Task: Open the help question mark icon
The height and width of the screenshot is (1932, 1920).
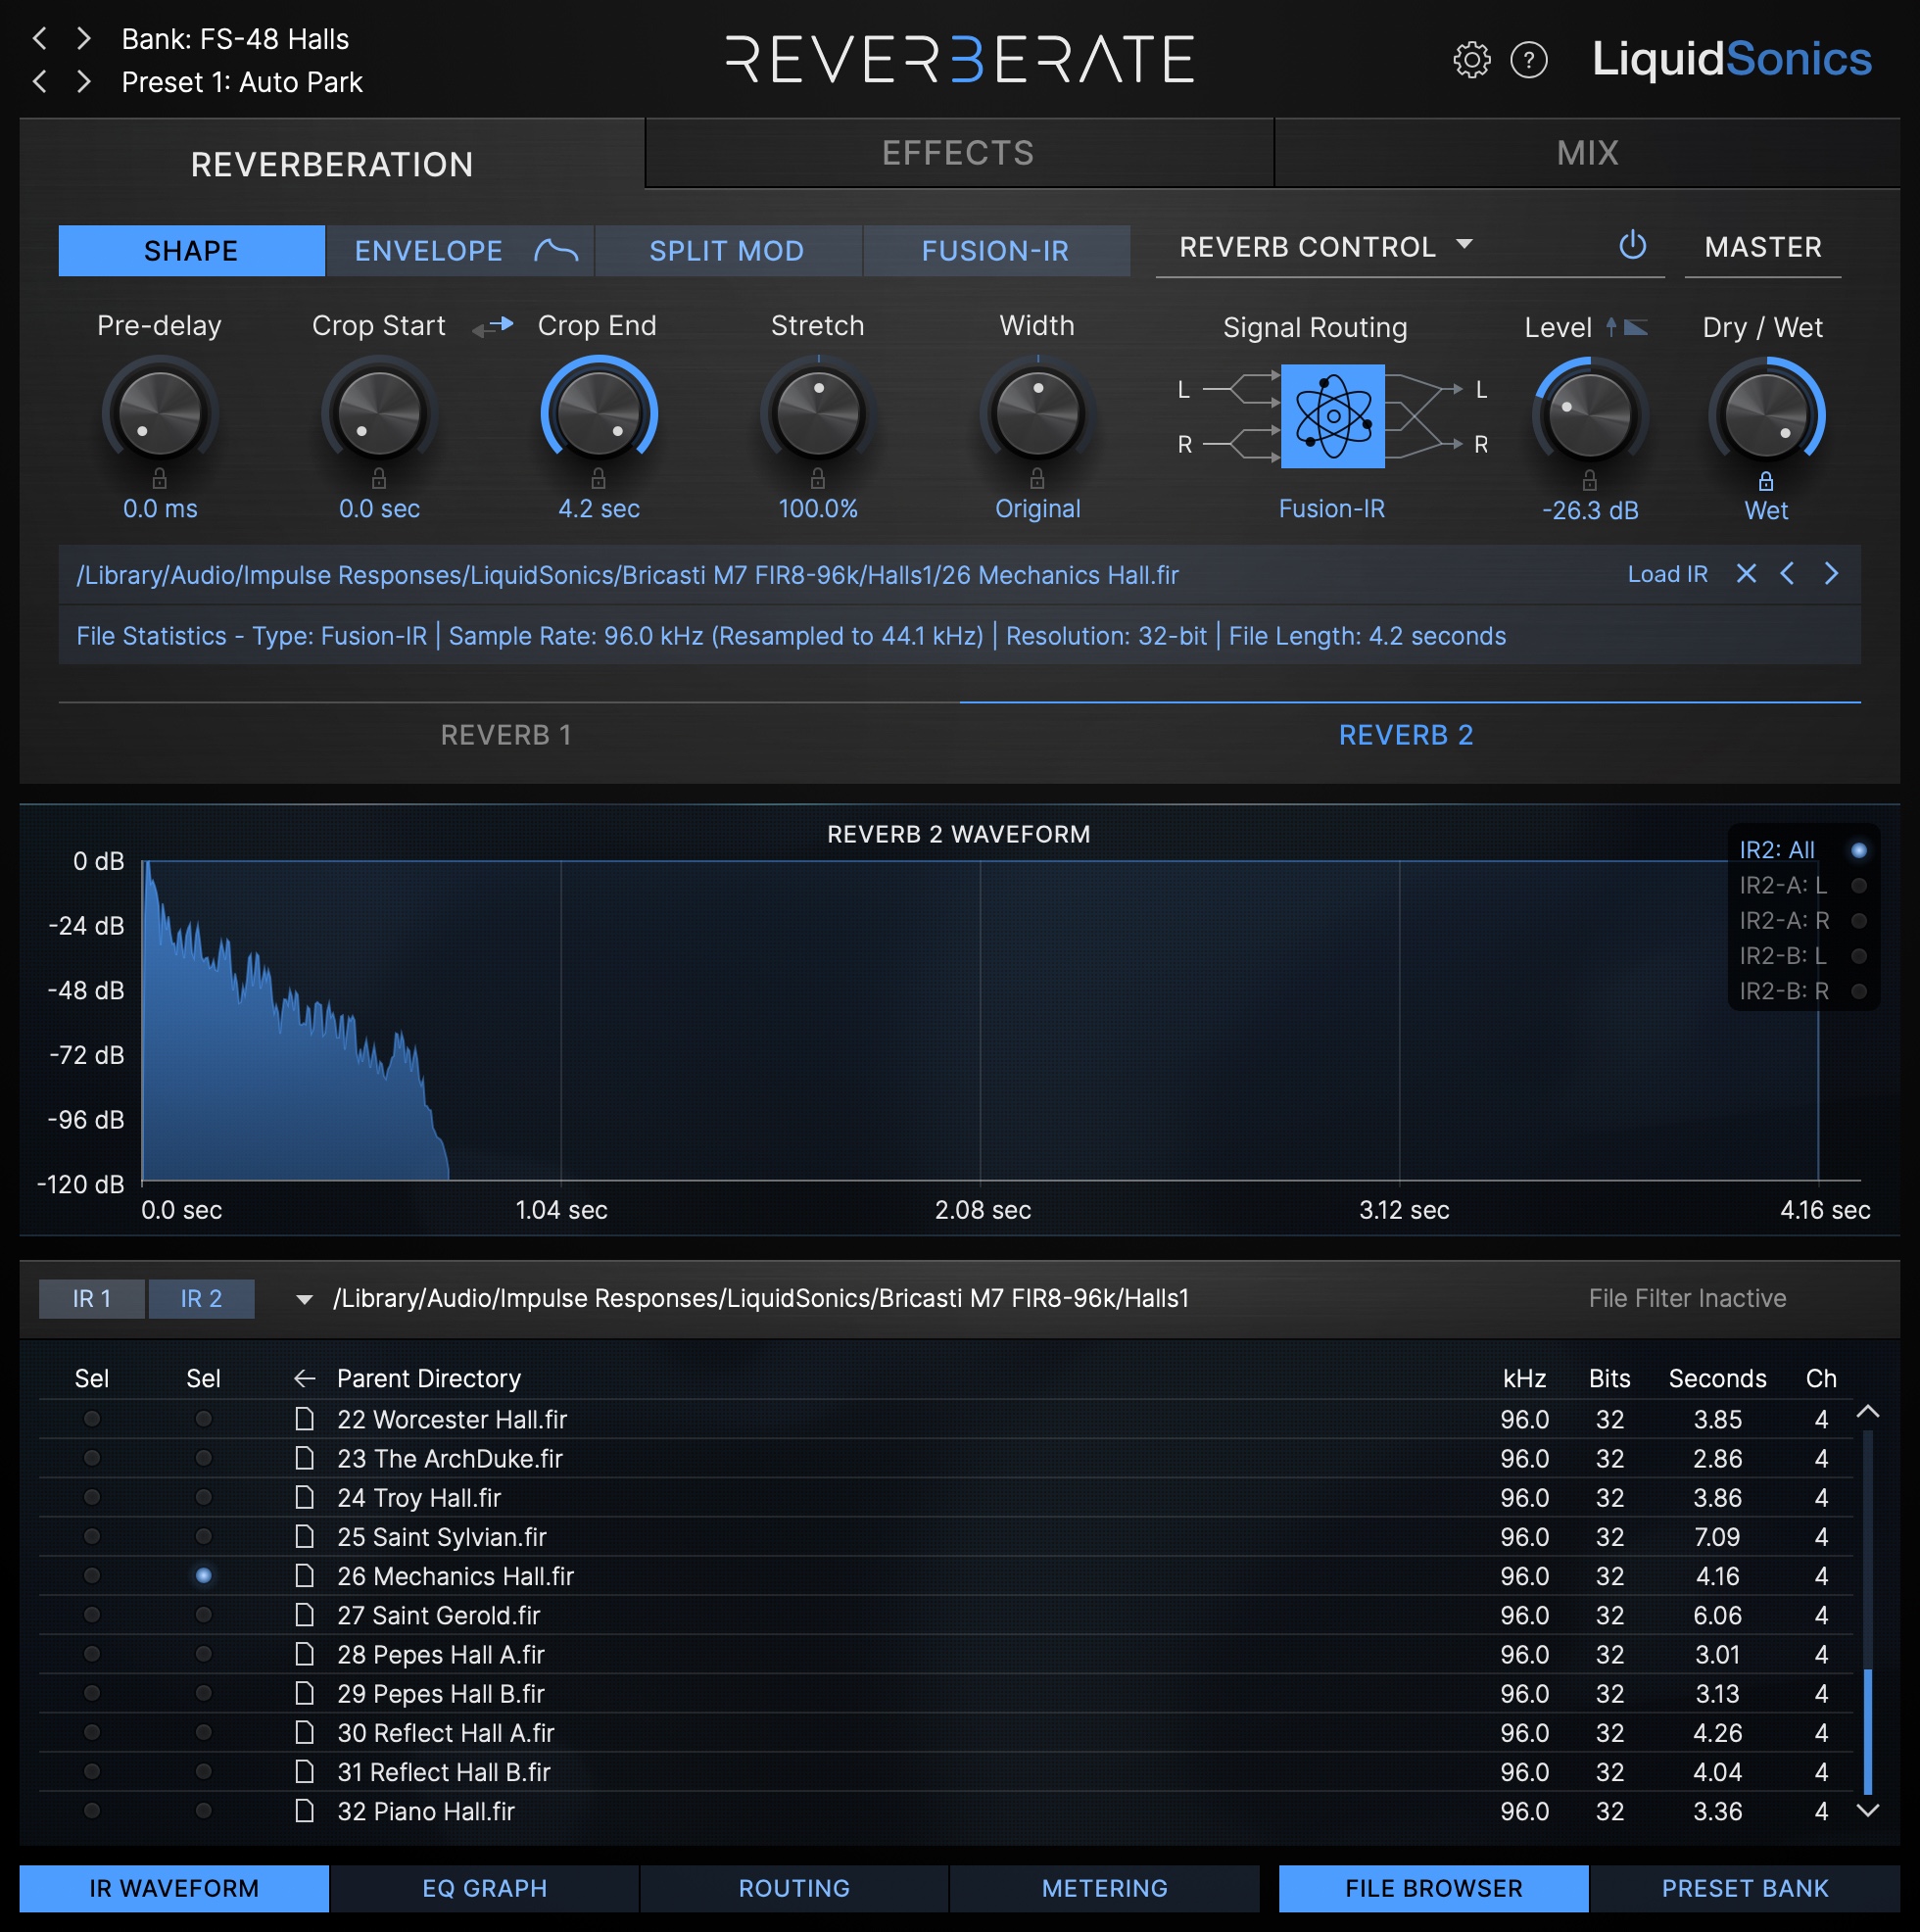Action: pos(1529,60)
